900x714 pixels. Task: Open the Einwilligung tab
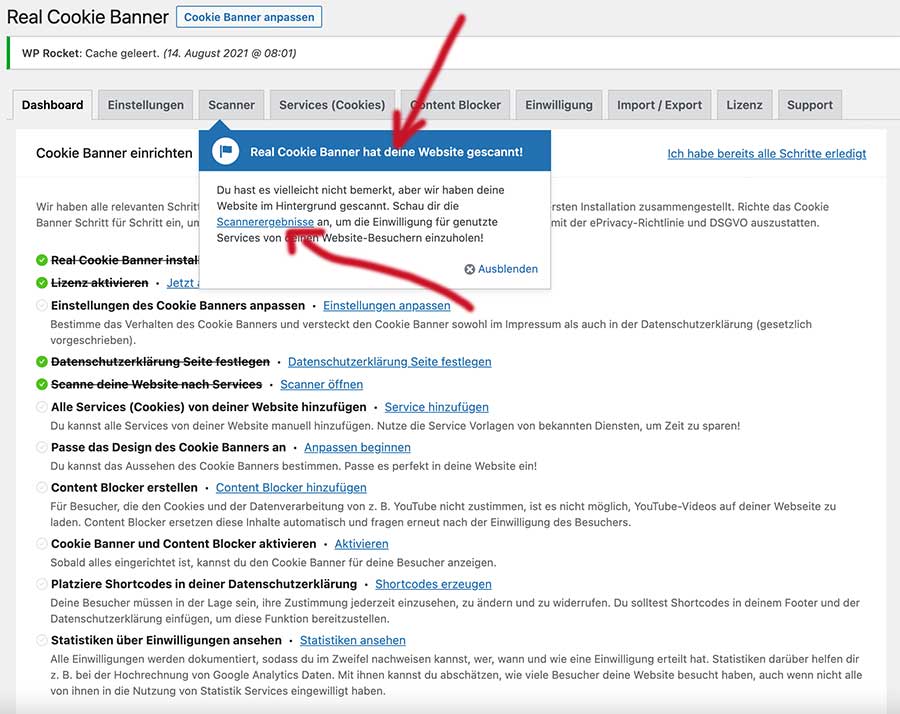[559, 105]
